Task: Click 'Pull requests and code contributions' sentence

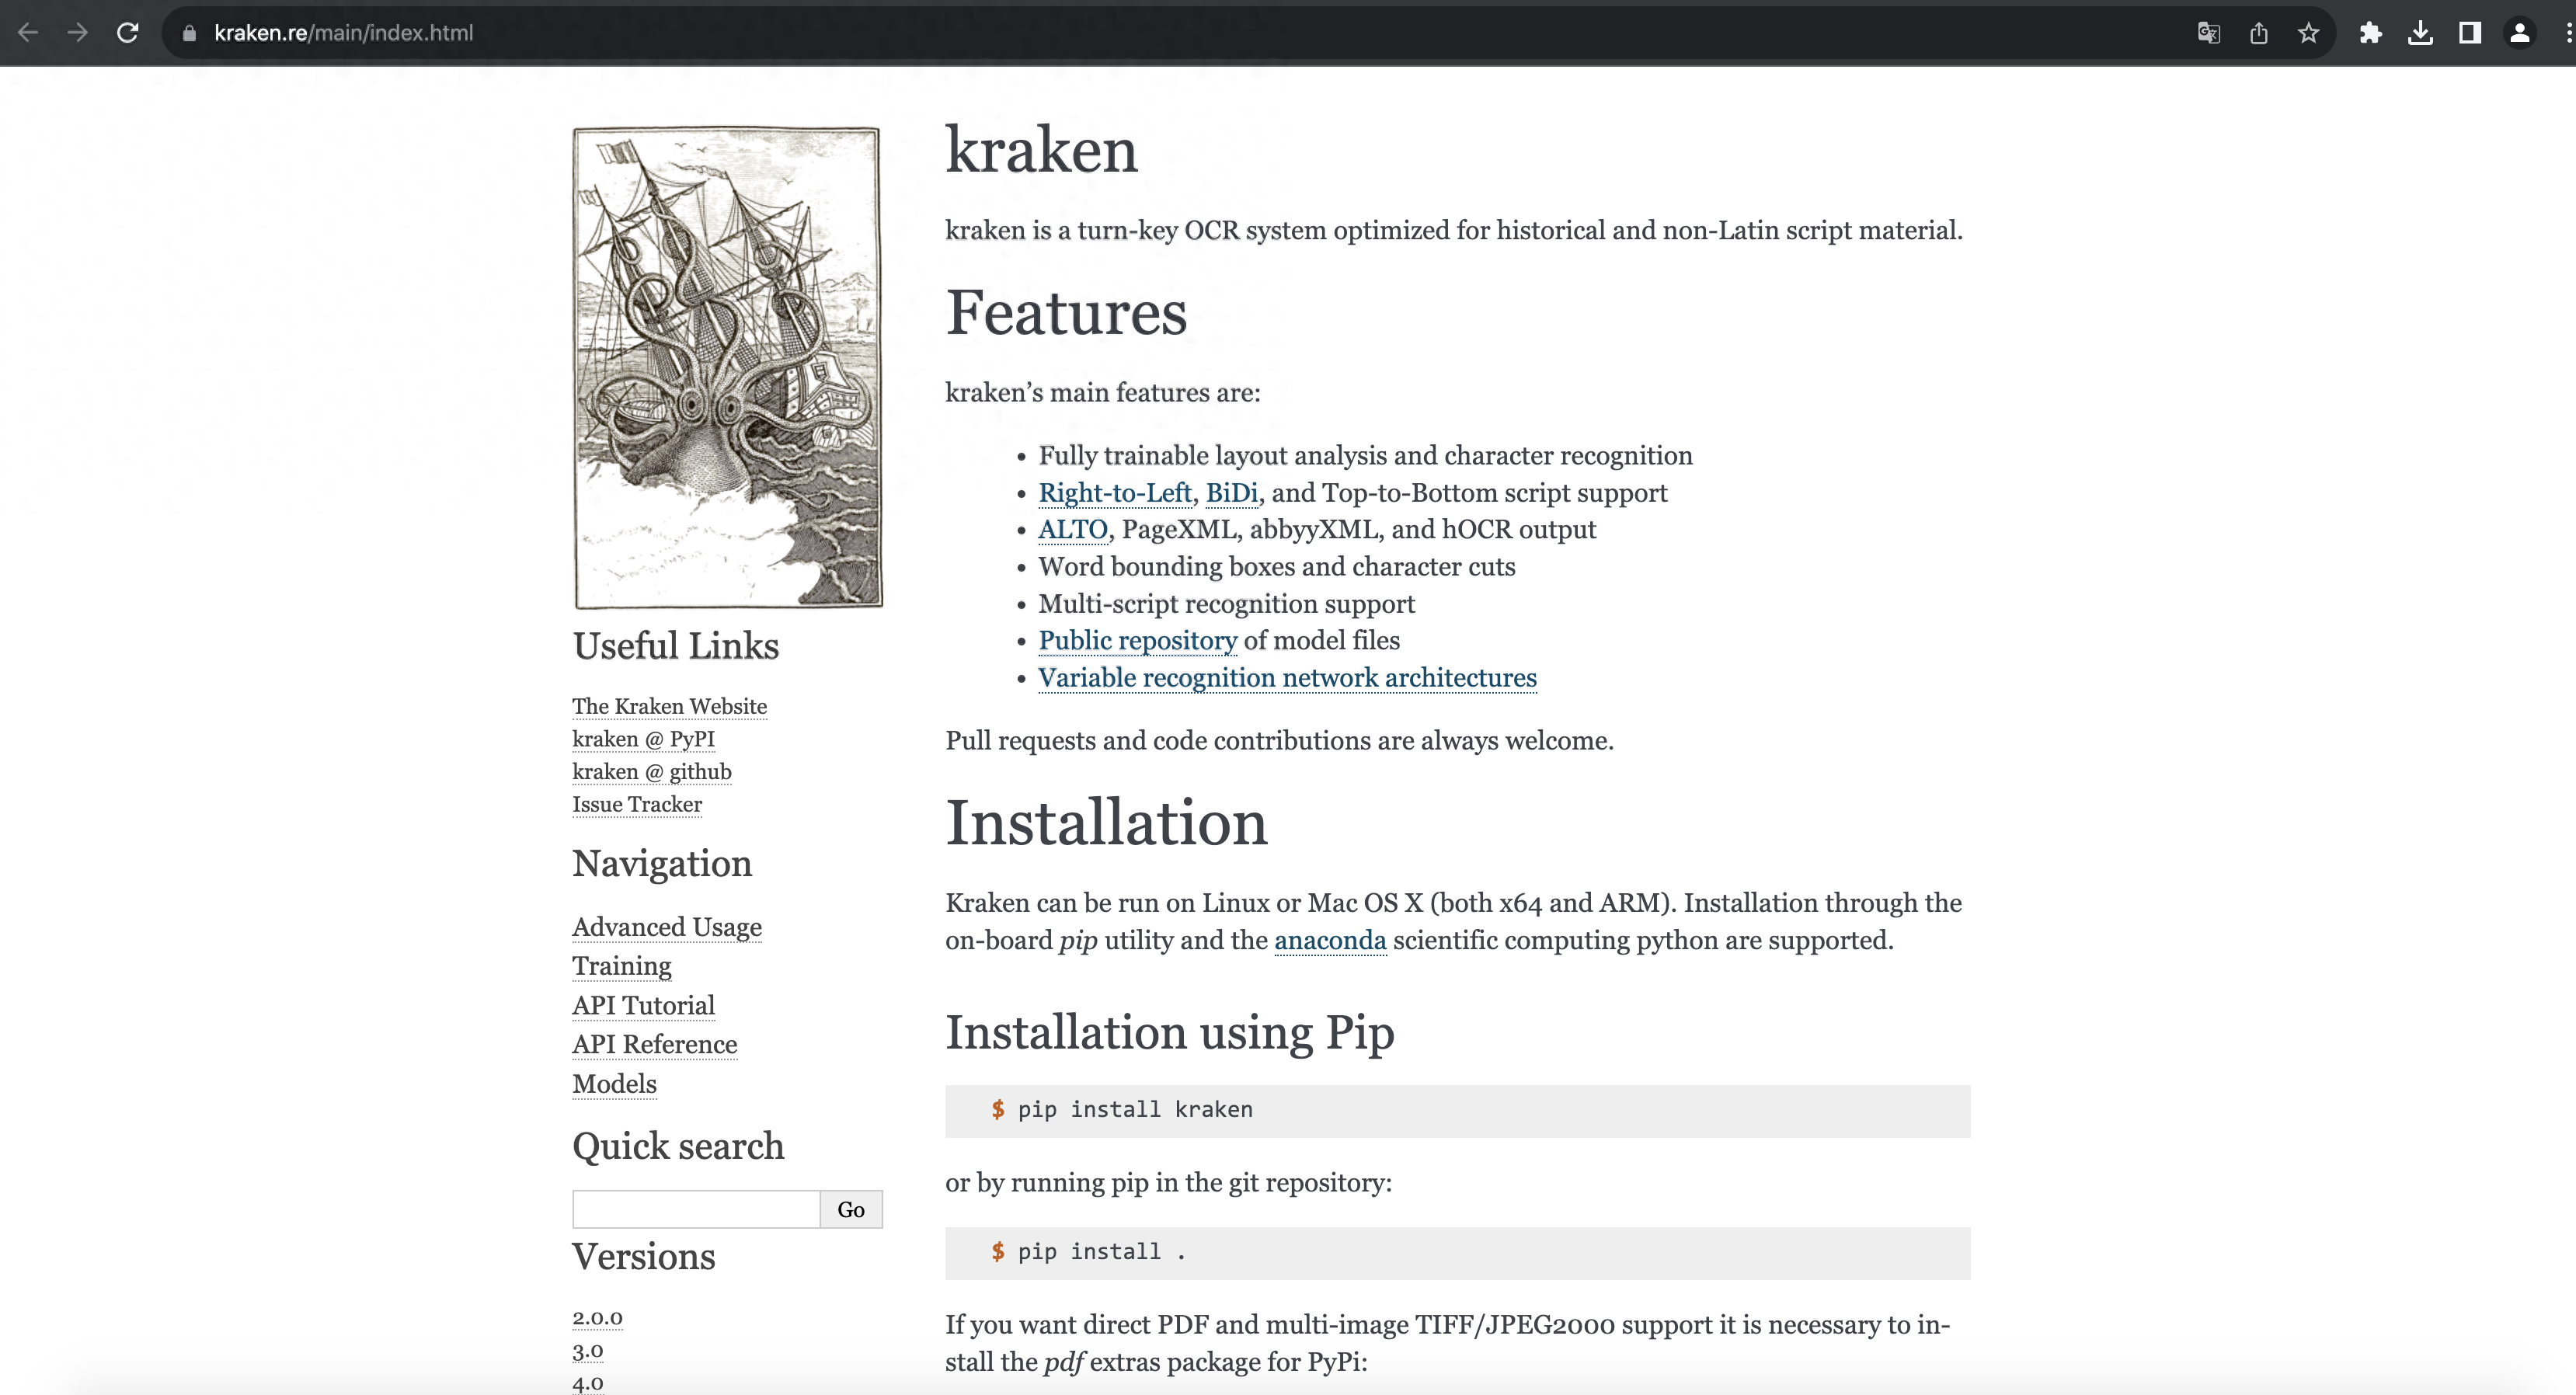Action: pyautogui.click(x=1279, y=741)
